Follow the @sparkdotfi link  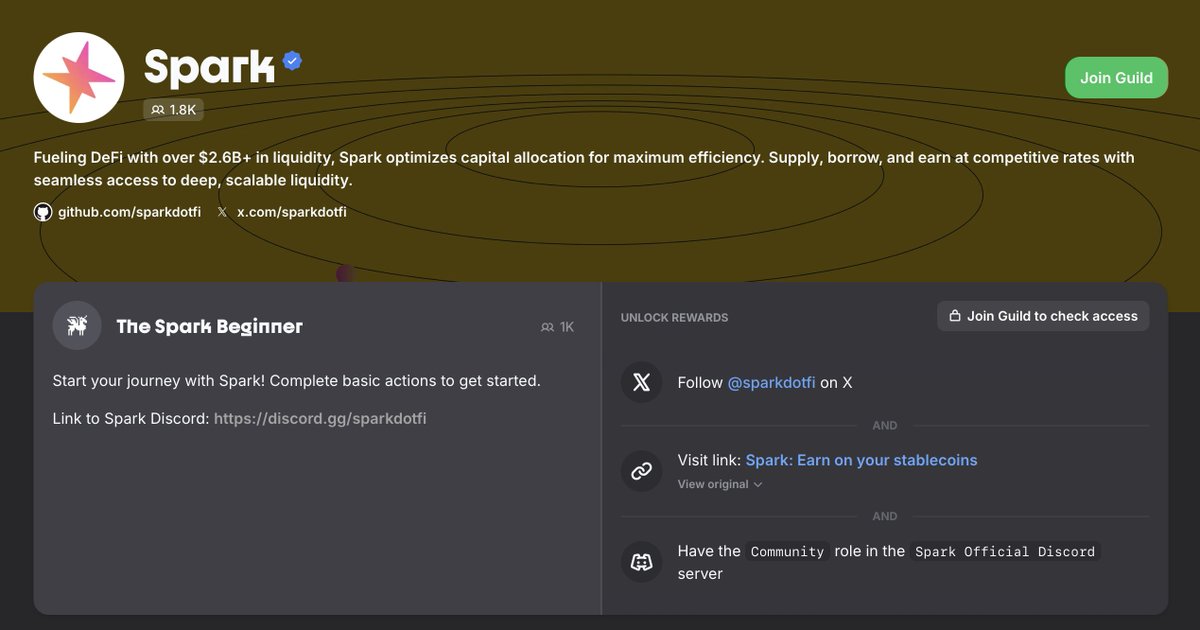[771, 382]
